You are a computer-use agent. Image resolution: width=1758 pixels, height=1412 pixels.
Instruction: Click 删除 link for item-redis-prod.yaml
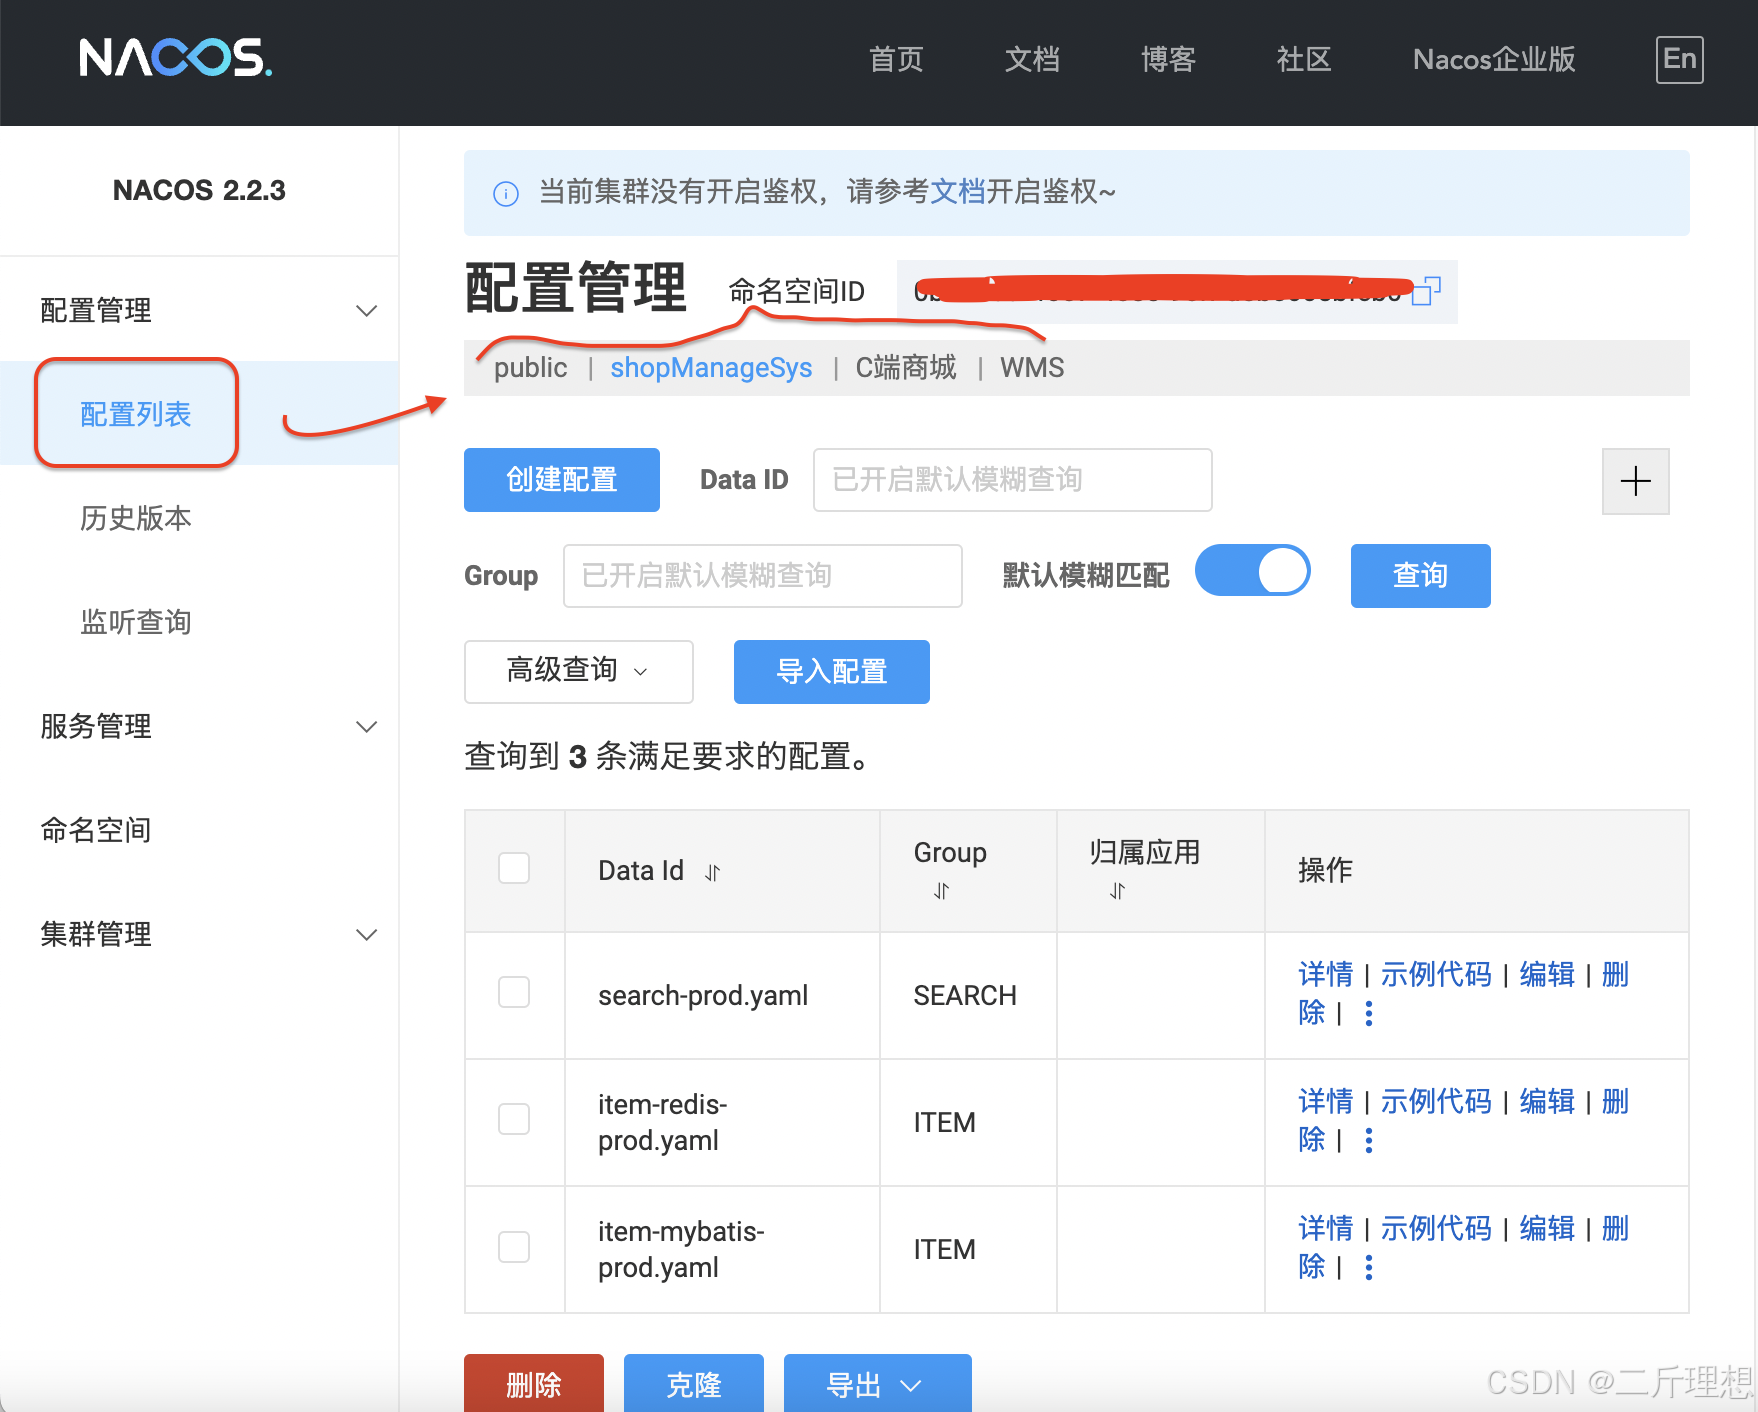[x=1615, y=1101]
